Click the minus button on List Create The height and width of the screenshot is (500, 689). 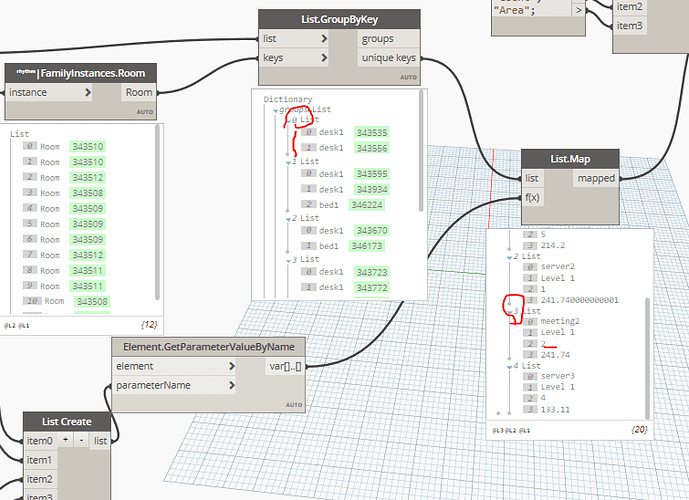(81, 440)
